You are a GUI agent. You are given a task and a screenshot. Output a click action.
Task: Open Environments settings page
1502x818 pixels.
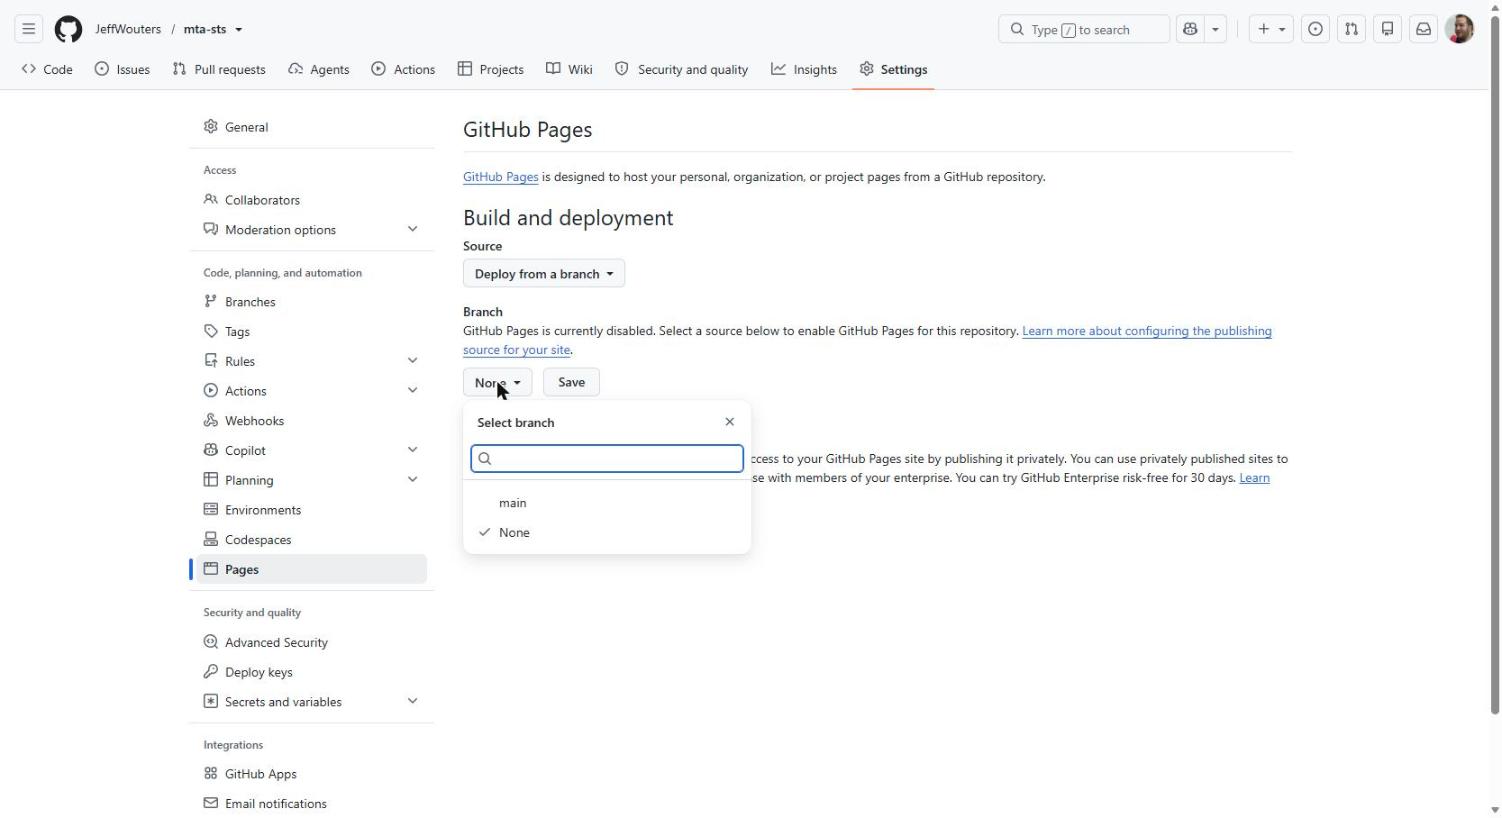312,510
